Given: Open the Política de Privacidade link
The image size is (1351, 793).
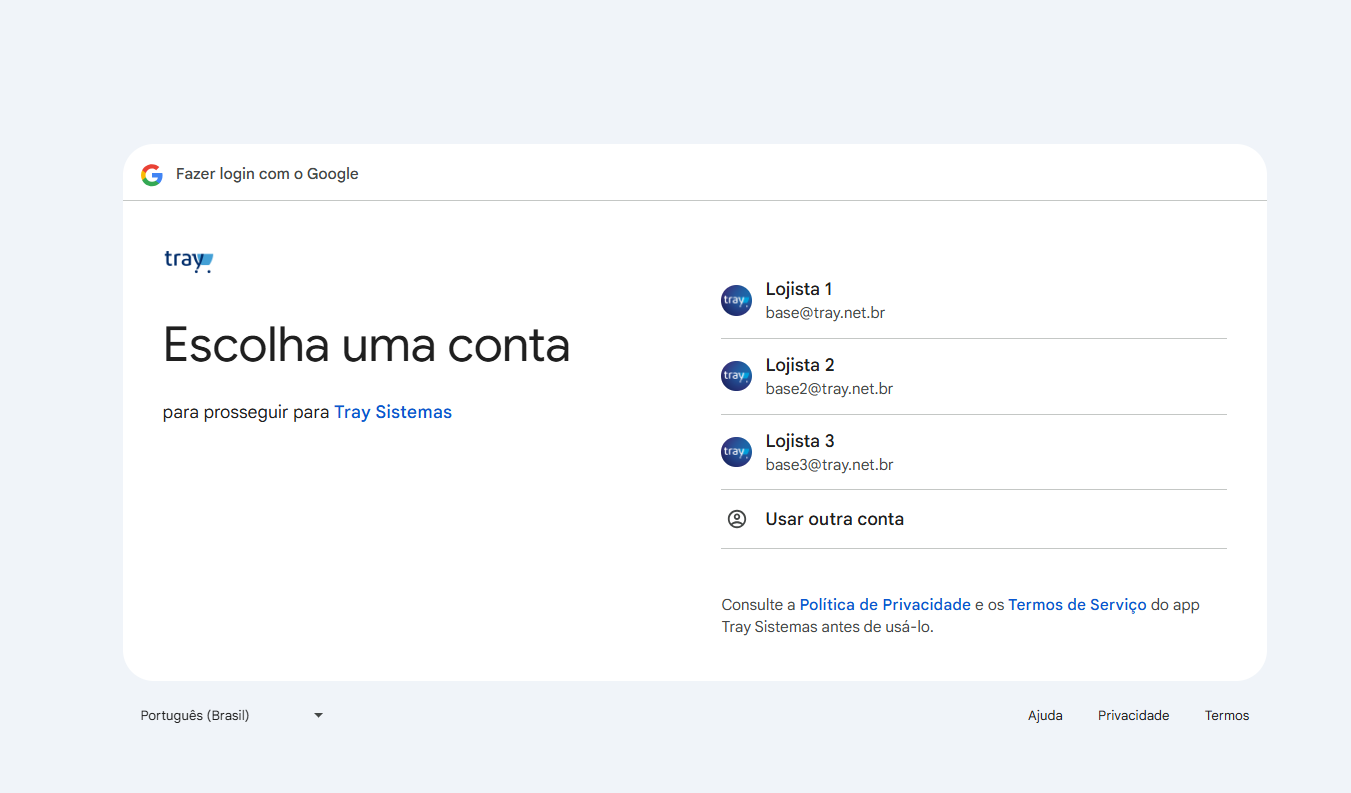Looking at the screenshot, I should tap(885, 605).
